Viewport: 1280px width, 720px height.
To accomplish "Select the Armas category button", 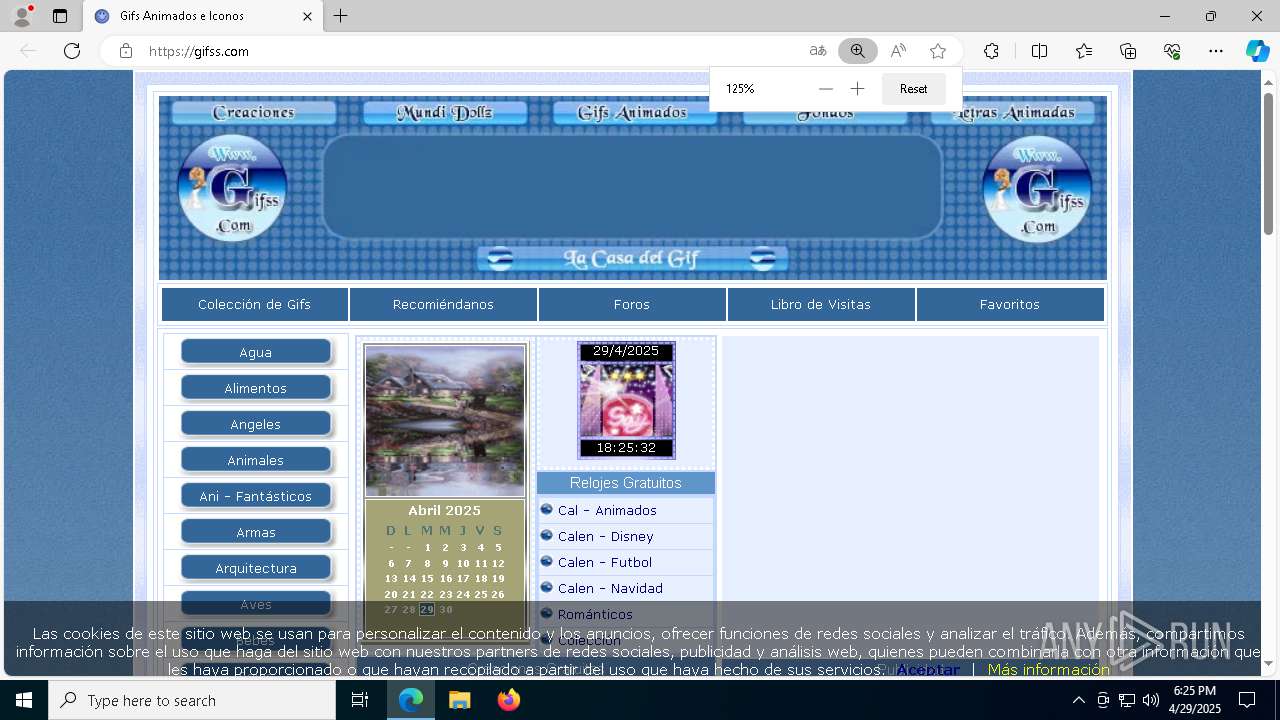I will [x=256, y=532].
